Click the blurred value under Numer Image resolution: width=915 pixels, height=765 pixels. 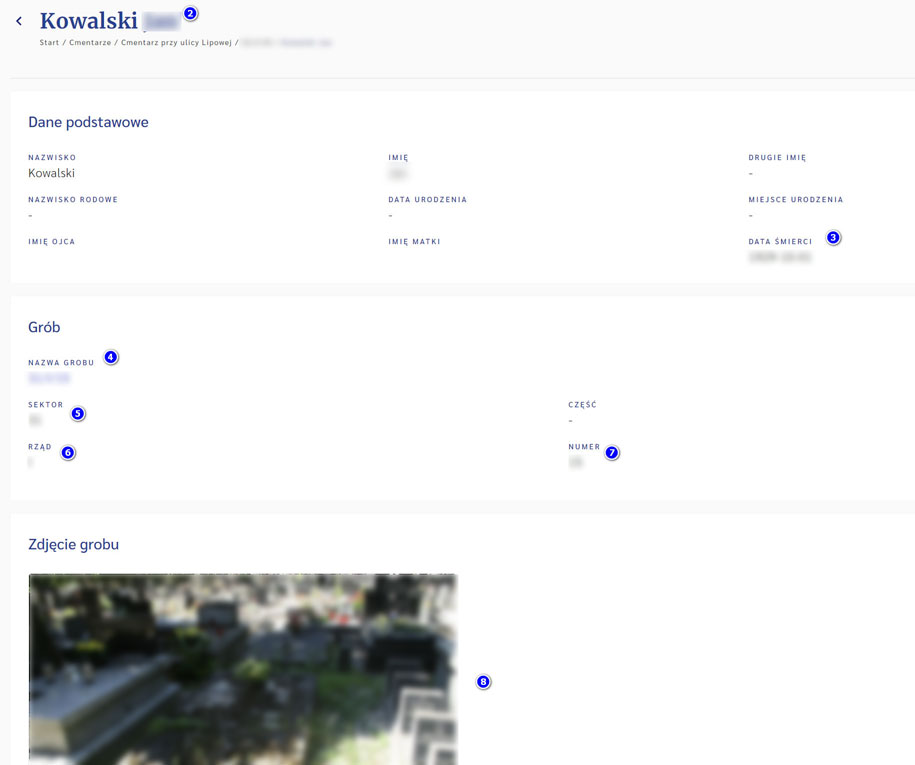(575, 463)
